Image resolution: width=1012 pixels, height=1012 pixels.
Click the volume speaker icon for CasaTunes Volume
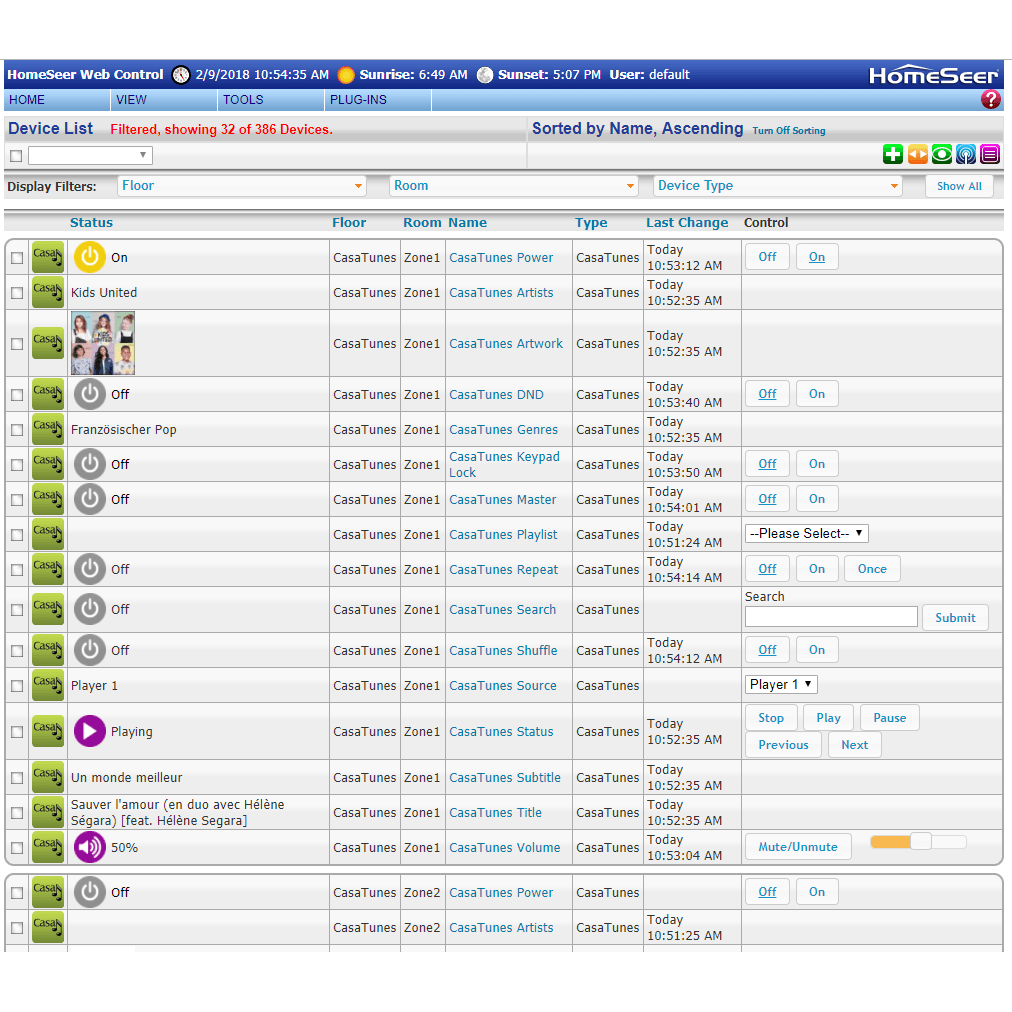[x=89, y=847]
